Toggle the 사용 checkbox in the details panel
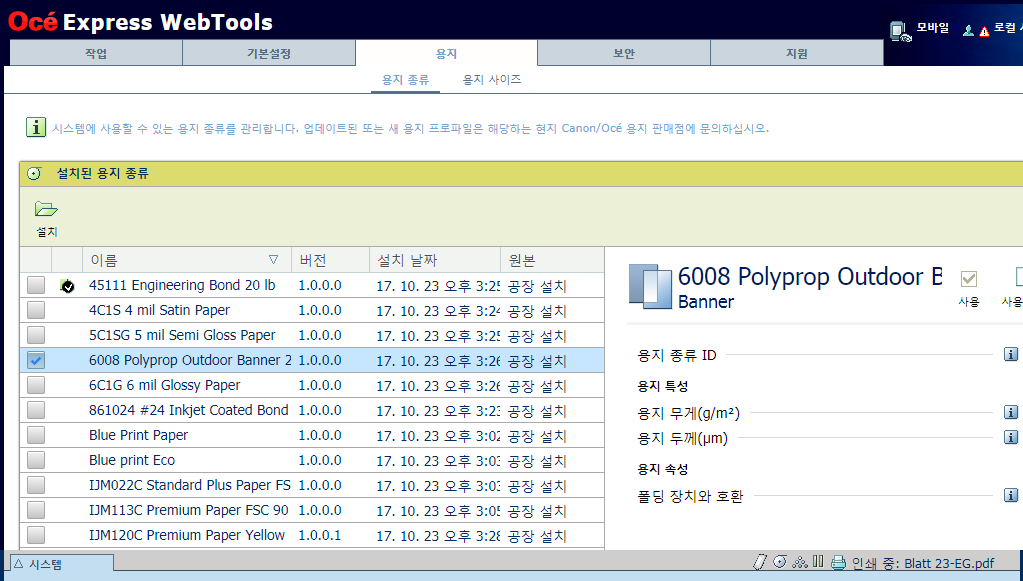 click(x=969, y=279)
